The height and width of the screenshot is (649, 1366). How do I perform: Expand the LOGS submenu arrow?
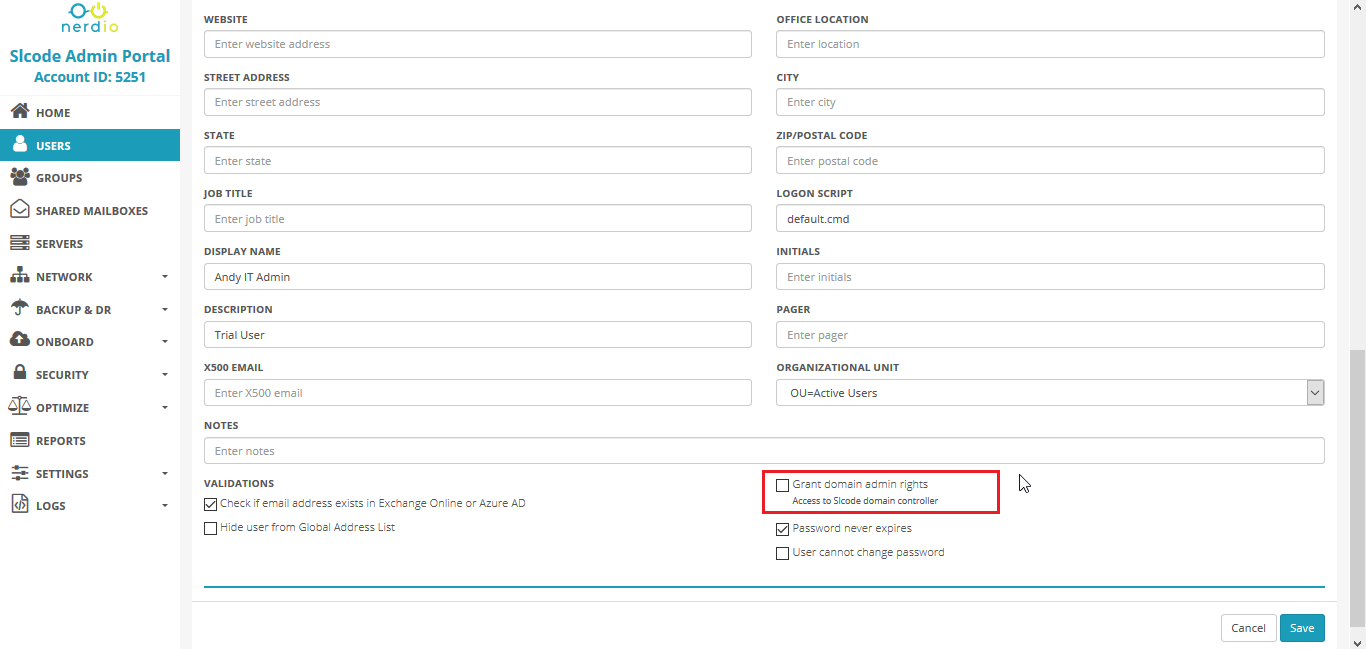point(165,506)
